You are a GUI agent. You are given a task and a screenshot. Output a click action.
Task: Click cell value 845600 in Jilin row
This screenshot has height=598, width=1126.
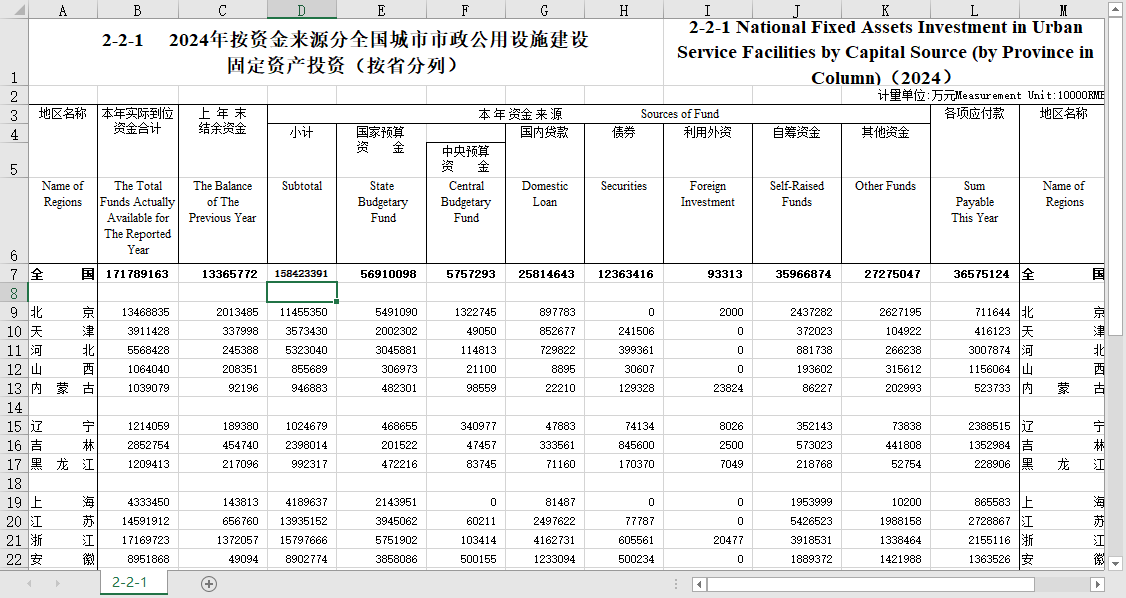(x=623, y=445)
